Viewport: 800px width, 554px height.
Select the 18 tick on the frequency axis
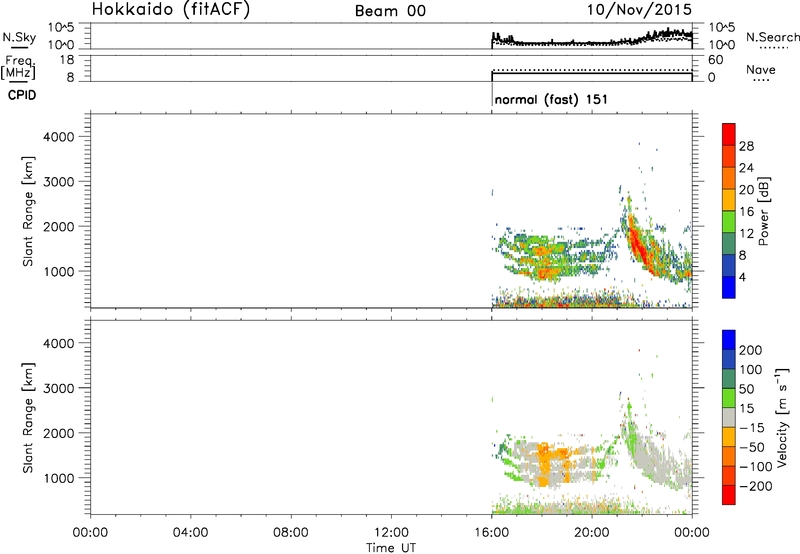tap(67, 59)
